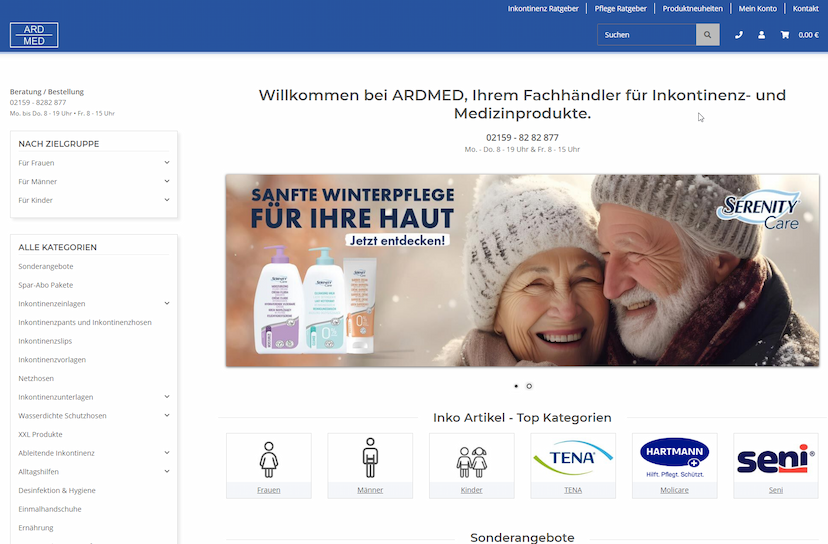Viewport: 828px width, 544px height.
Task: Click the Männer text link below icon
Action: pos(370,490)
